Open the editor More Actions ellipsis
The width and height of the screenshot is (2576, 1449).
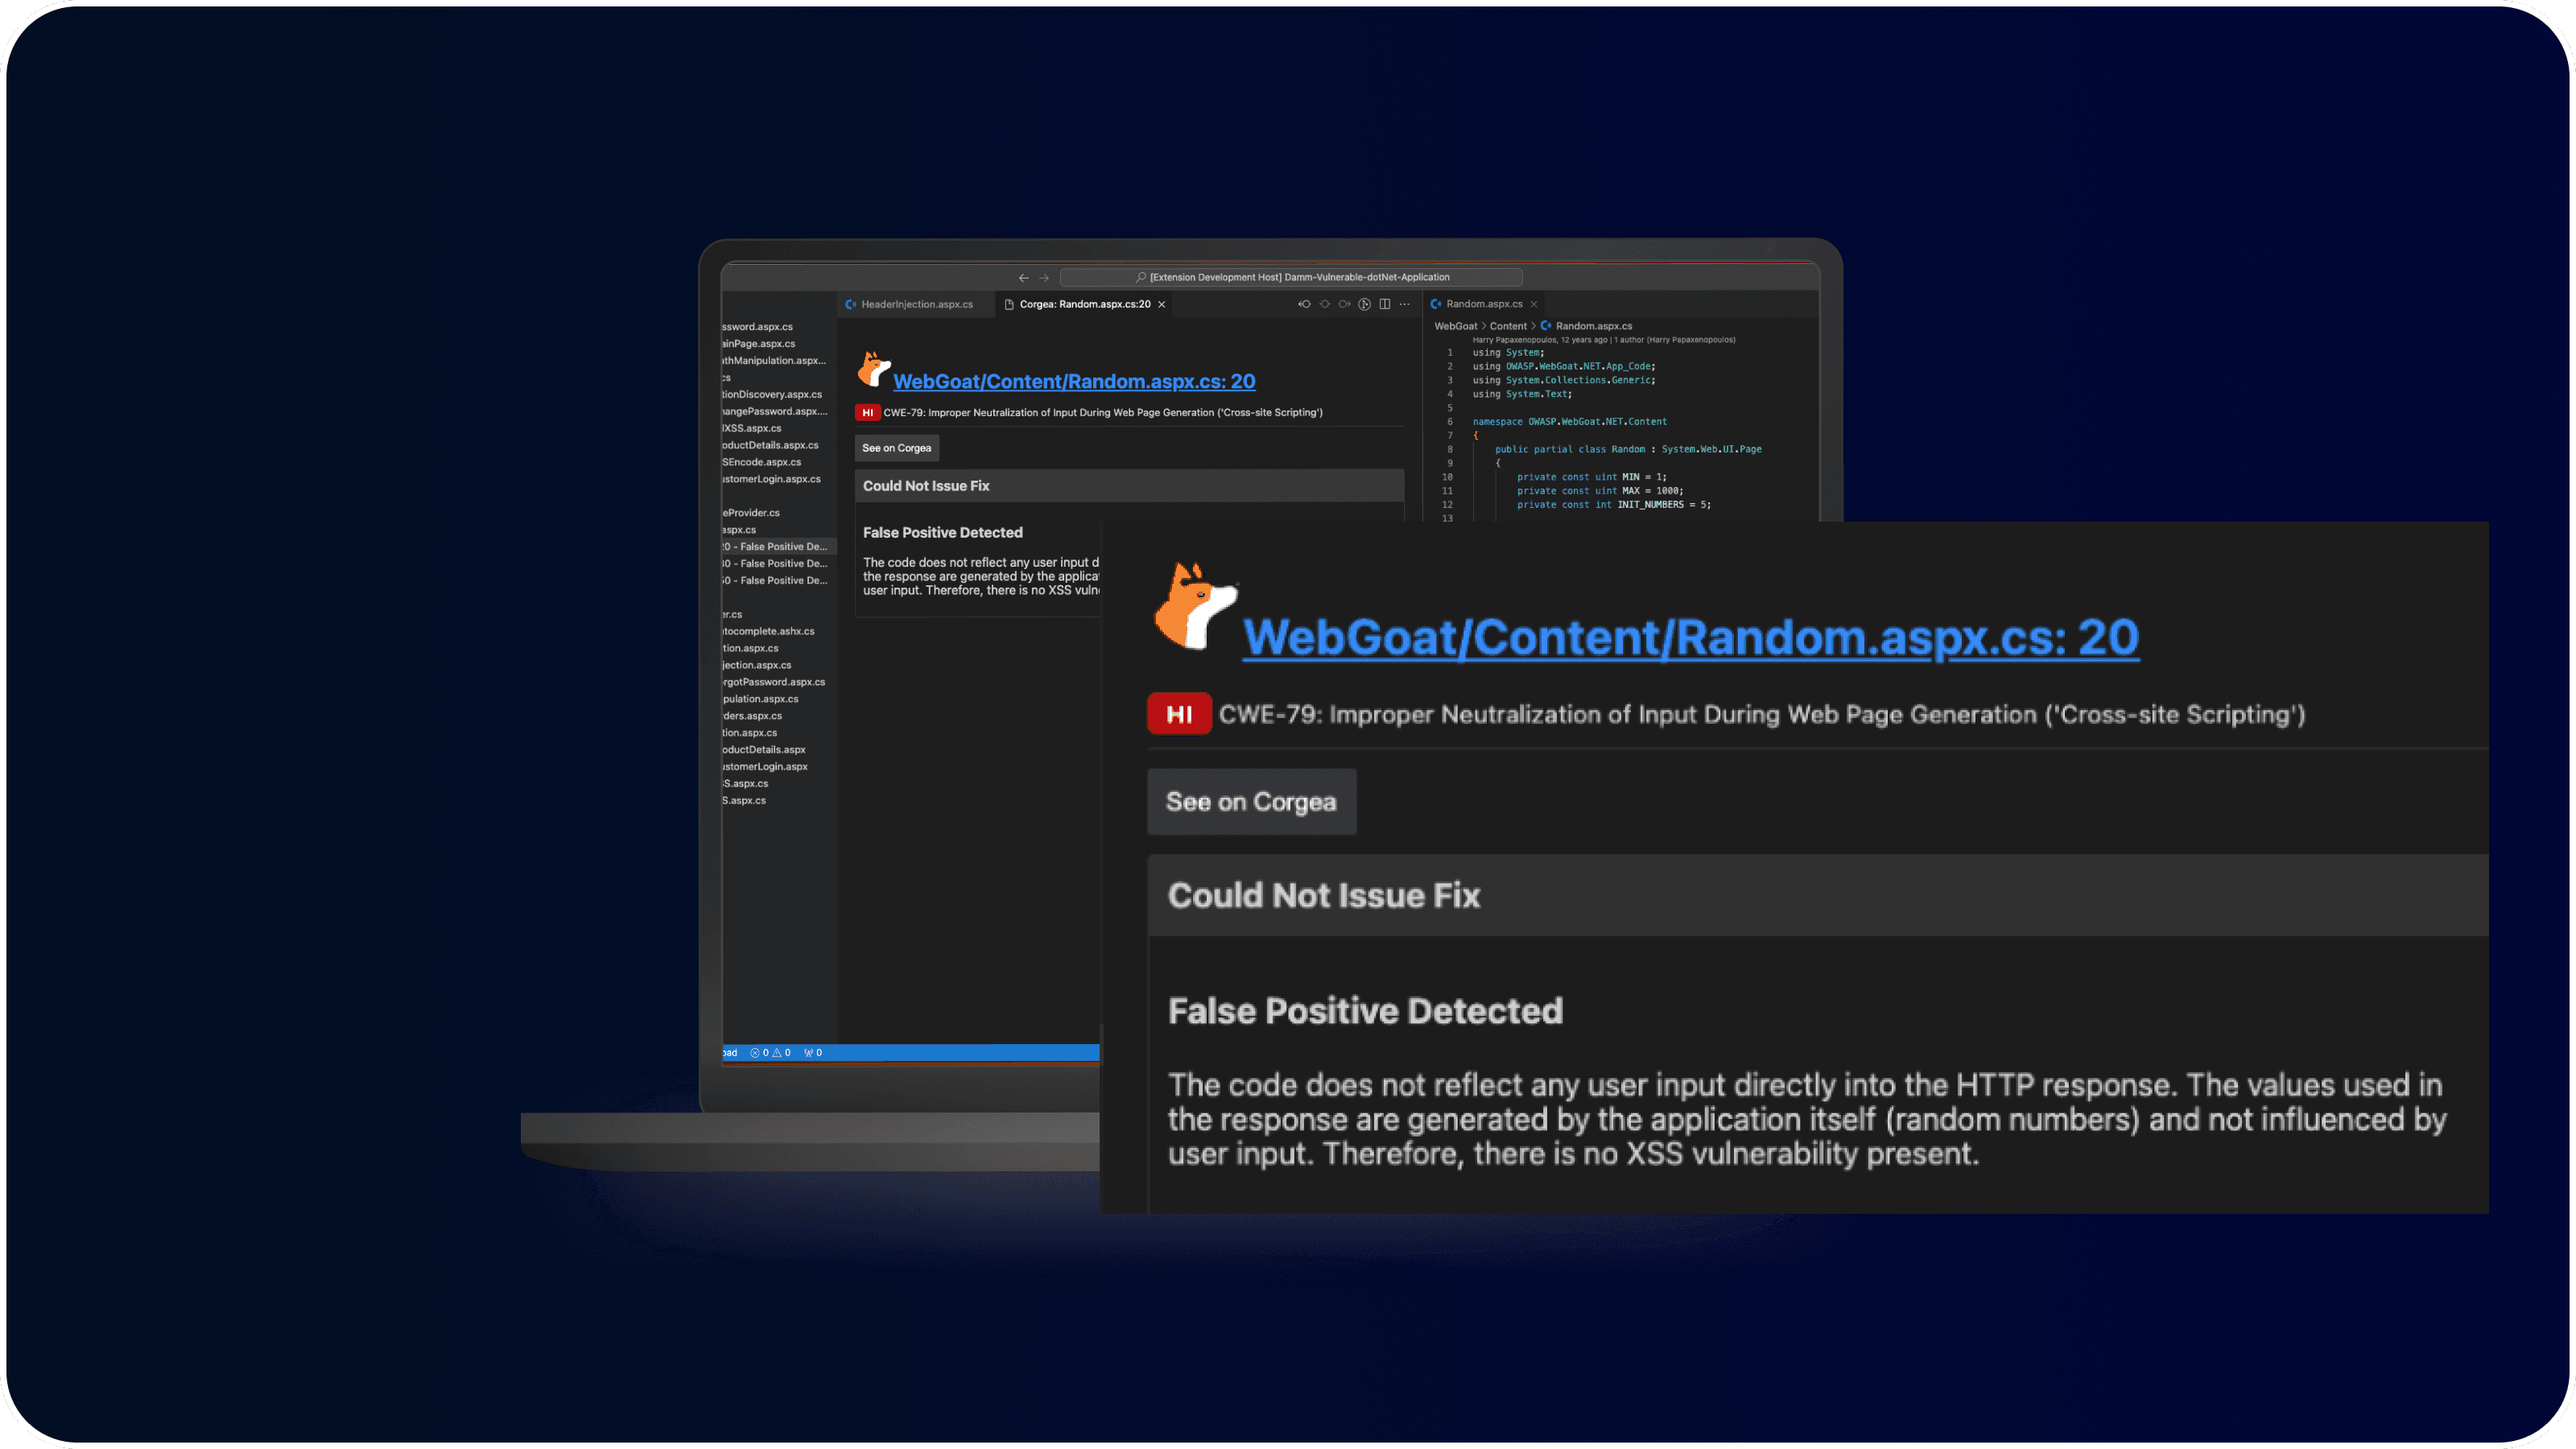click(1405, 304)
